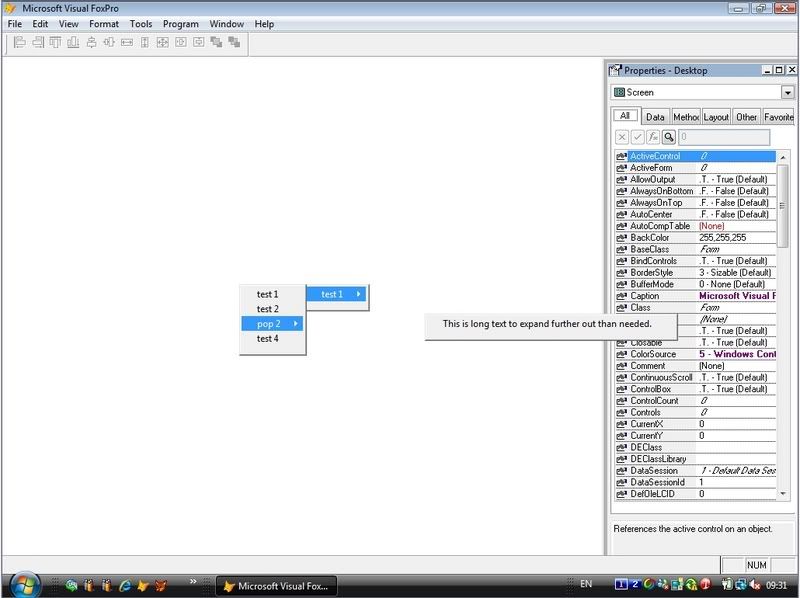Switch to the Layout tab
This screenshot has height=598, width=800.
click(x=716, y=117)
